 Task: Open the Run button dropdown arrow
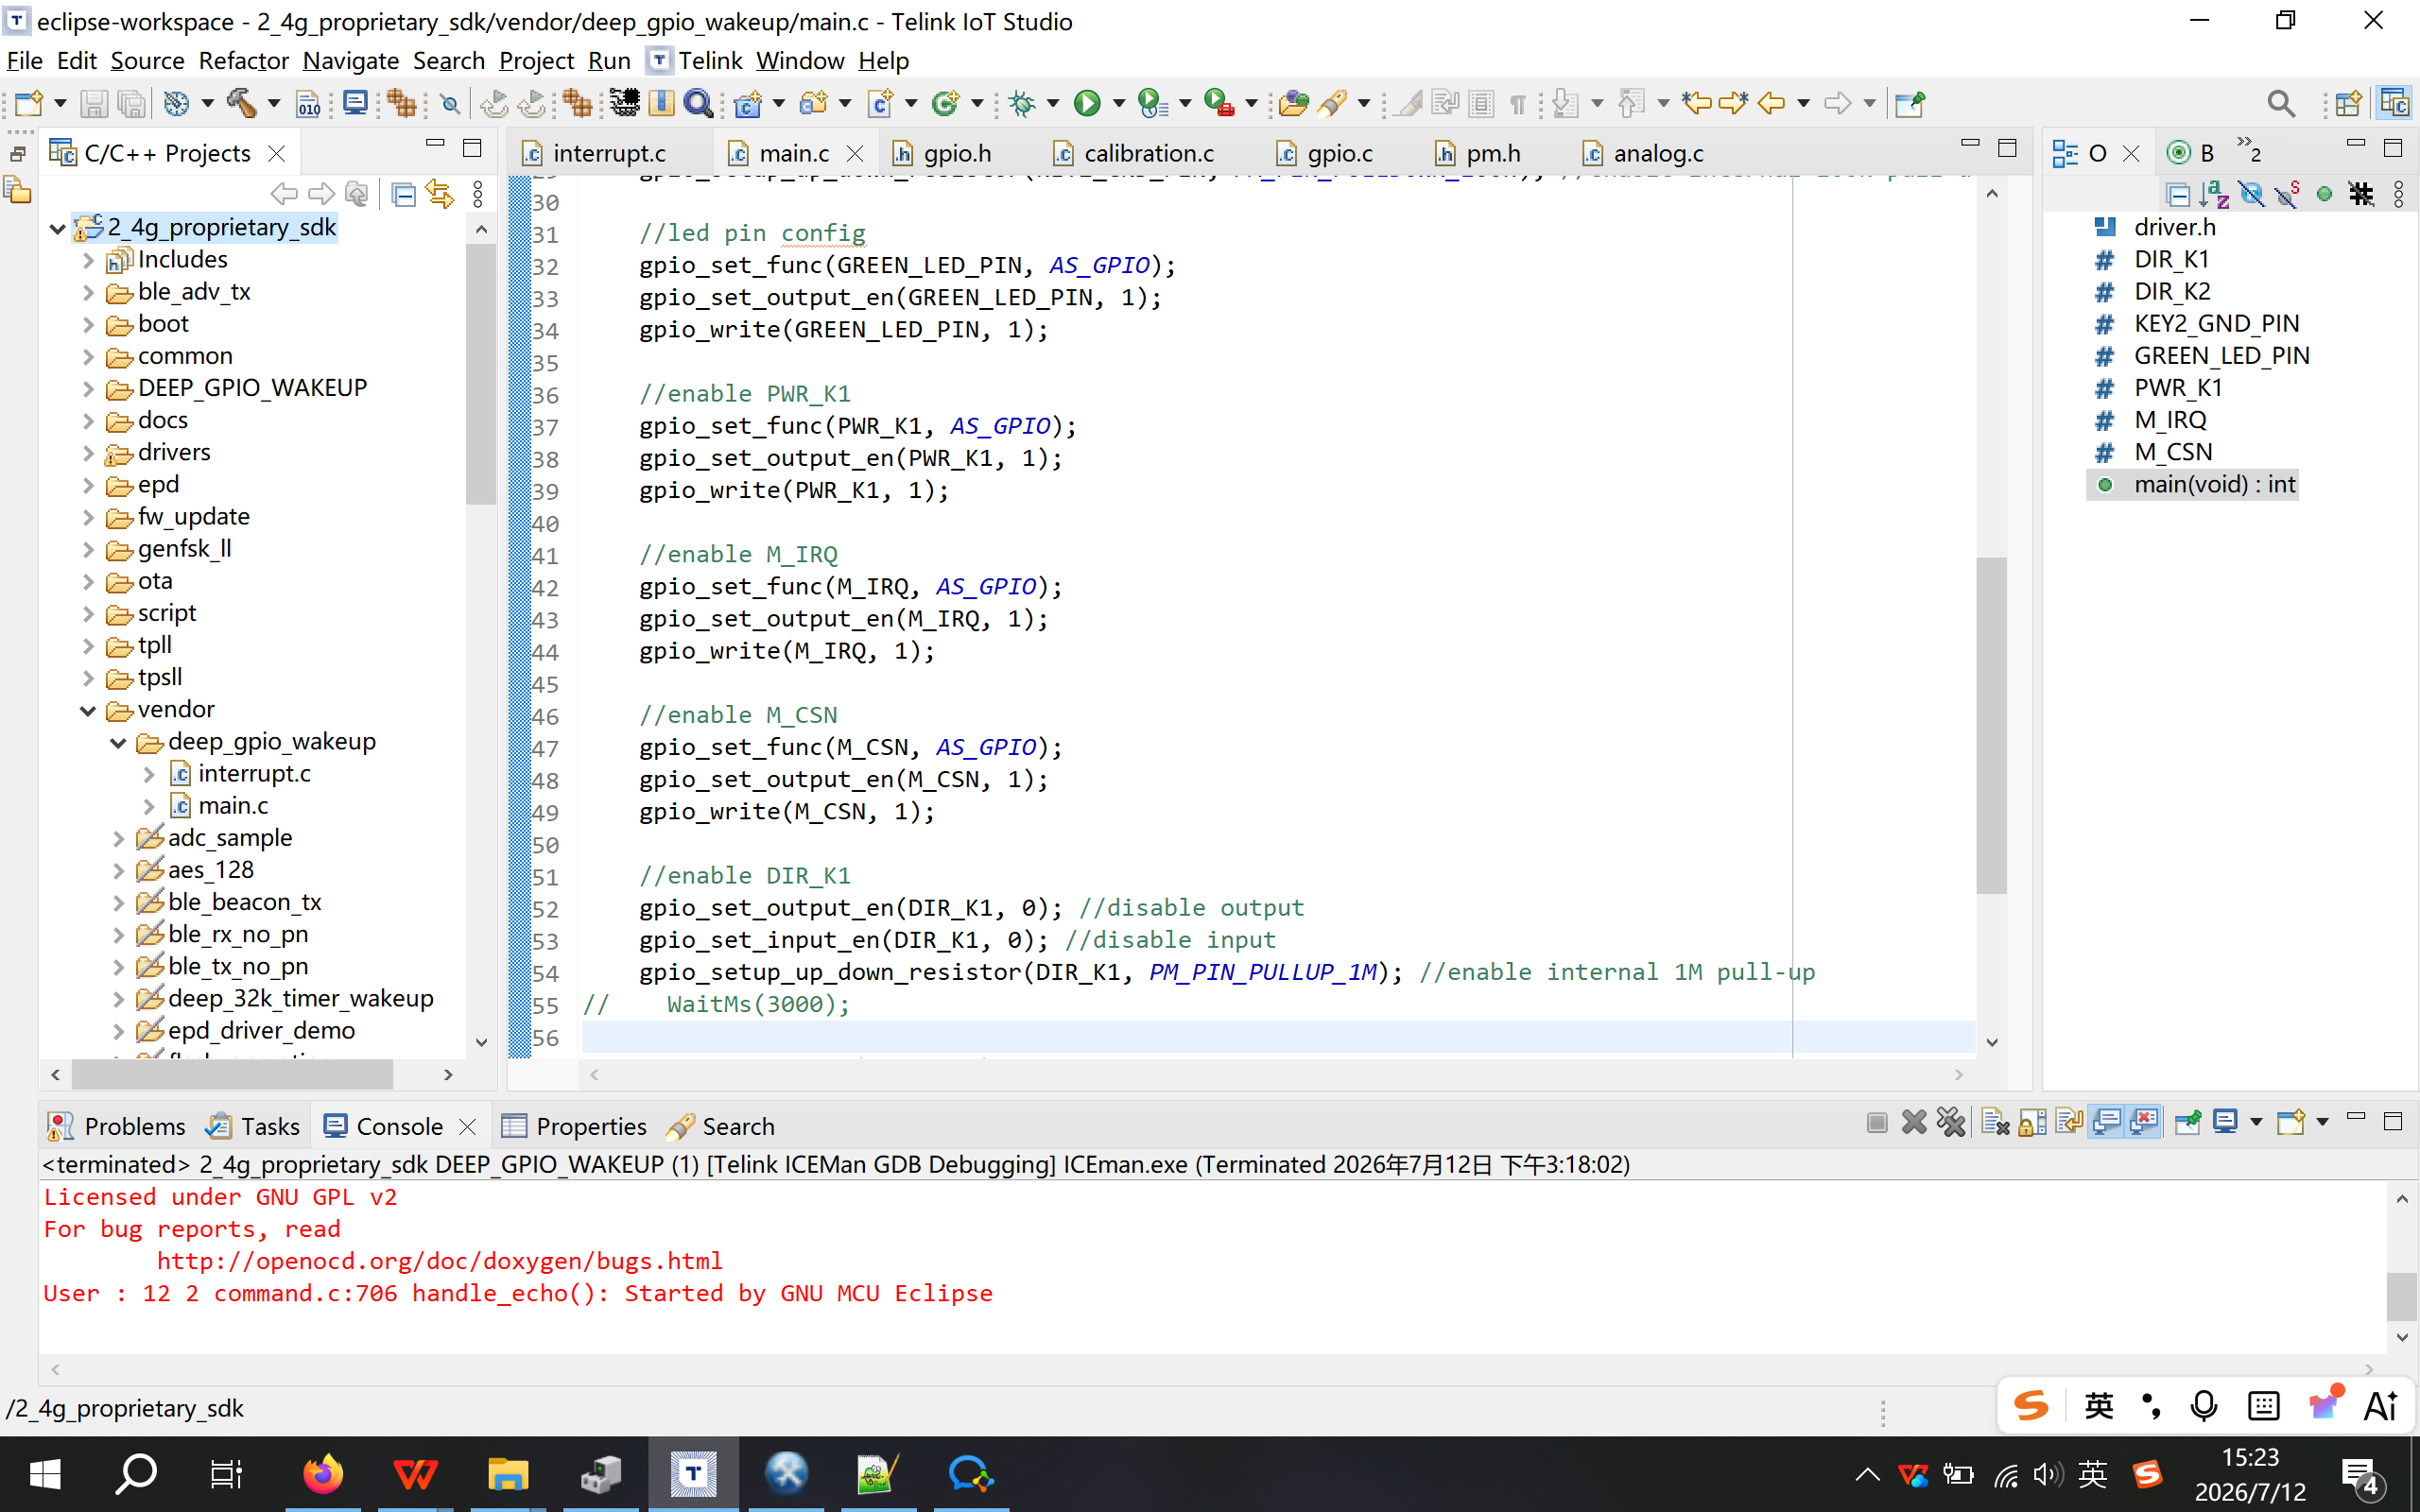(1118, 103)
